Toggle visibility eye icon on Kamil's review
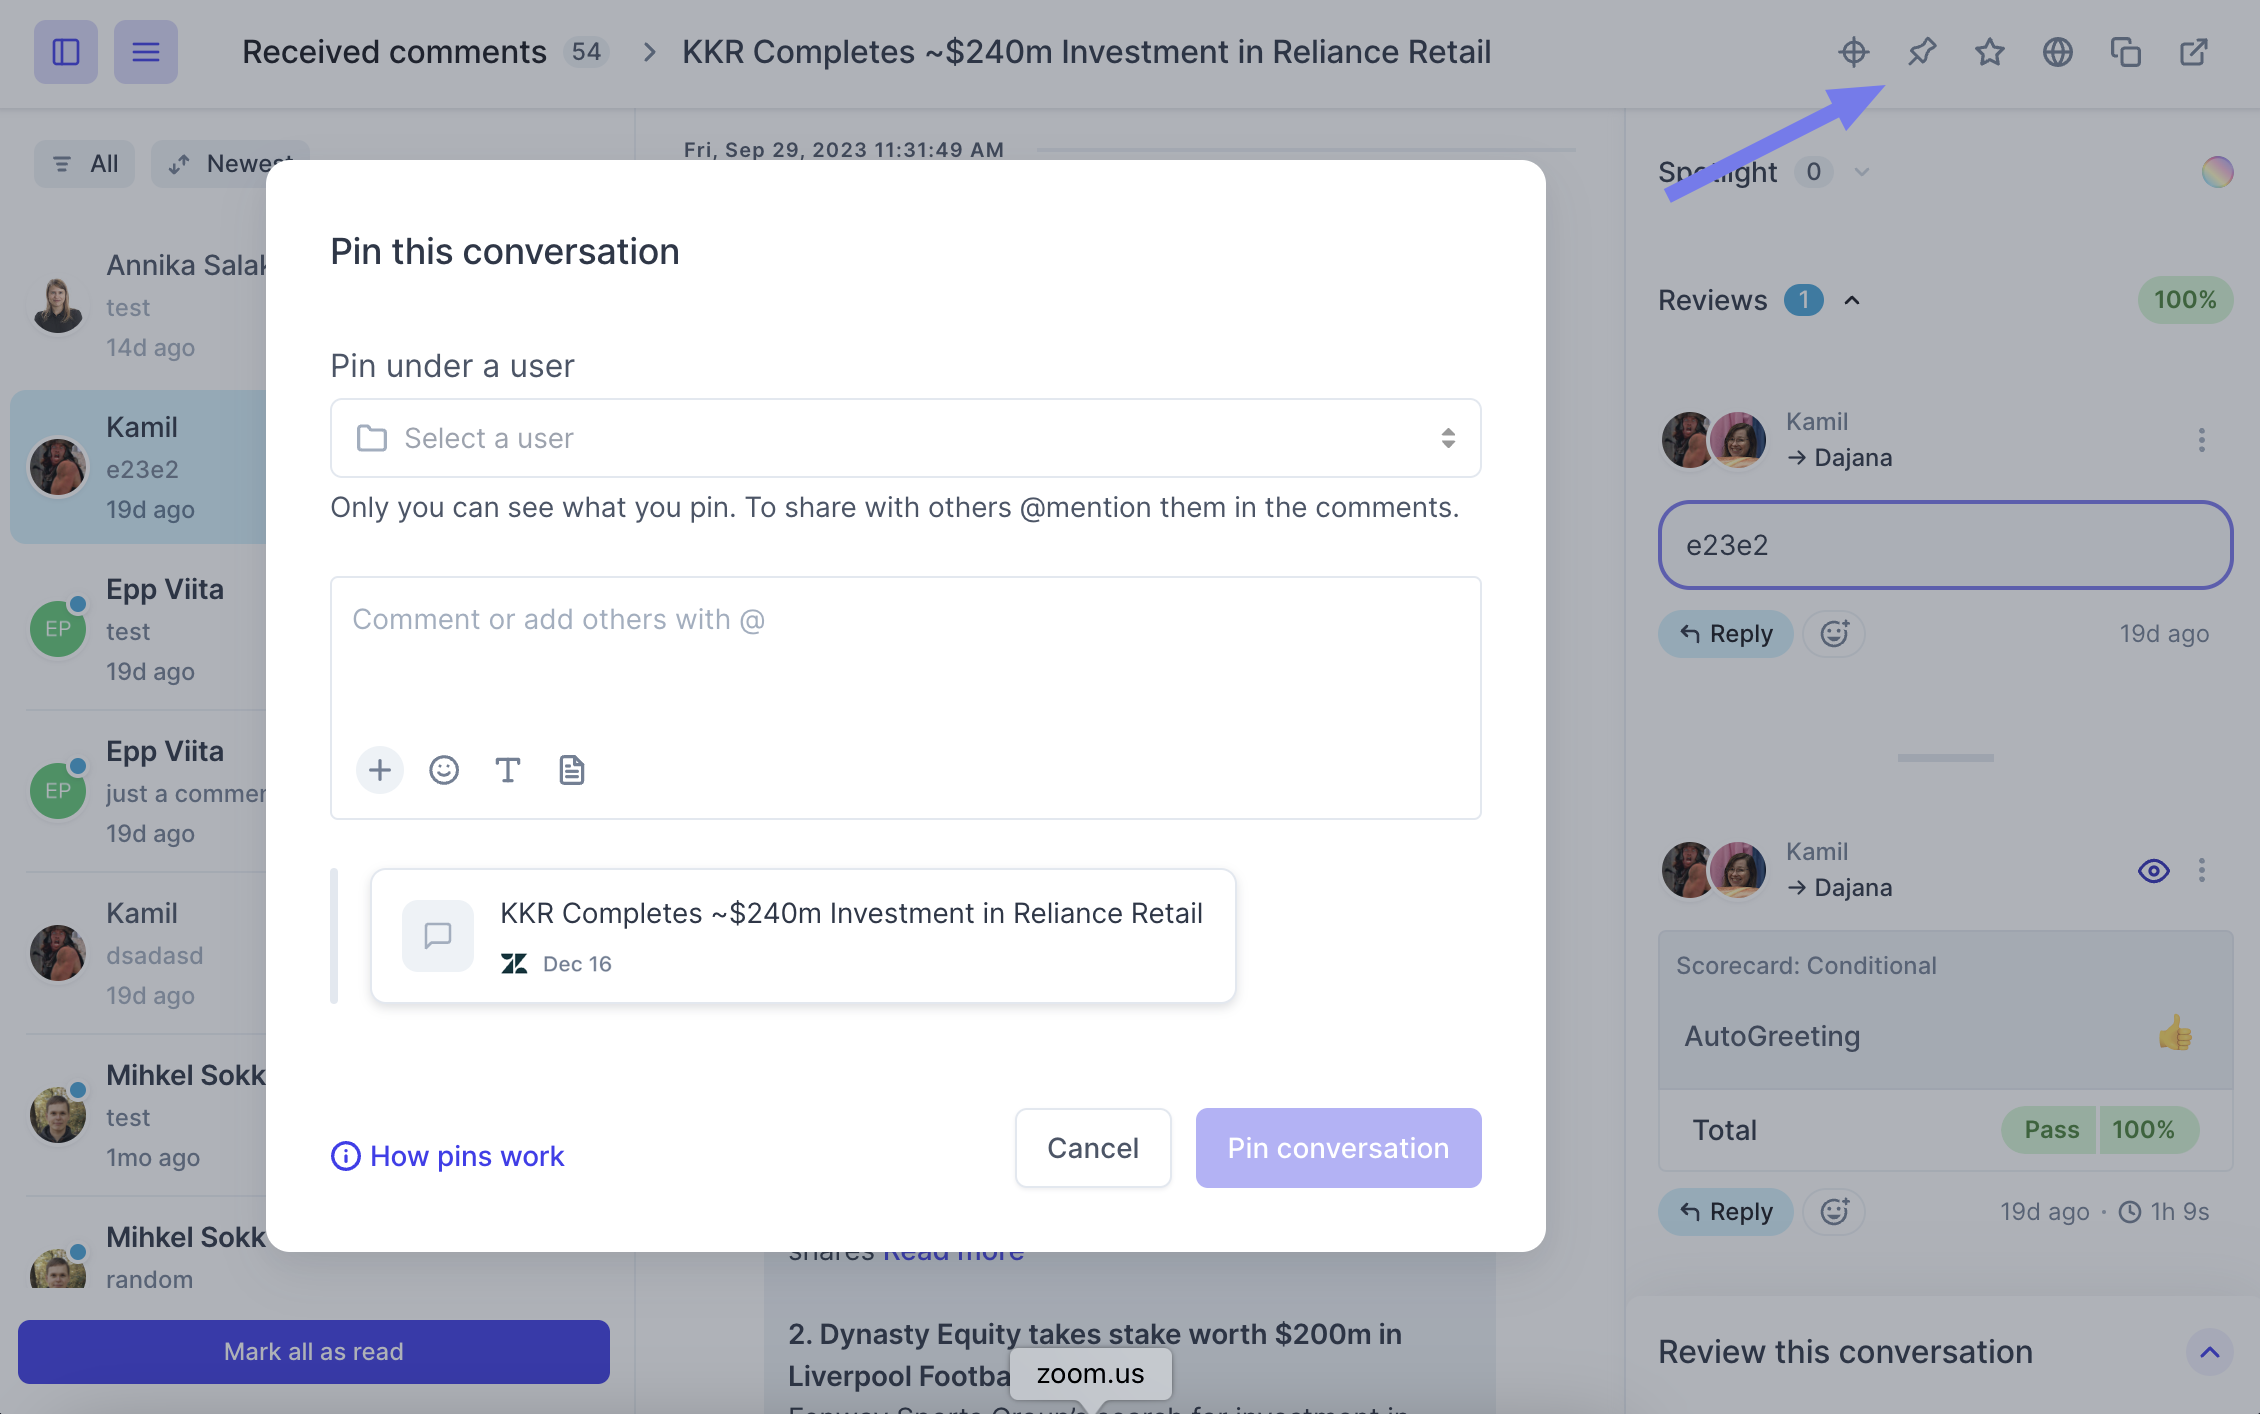 pos(2154,870)
